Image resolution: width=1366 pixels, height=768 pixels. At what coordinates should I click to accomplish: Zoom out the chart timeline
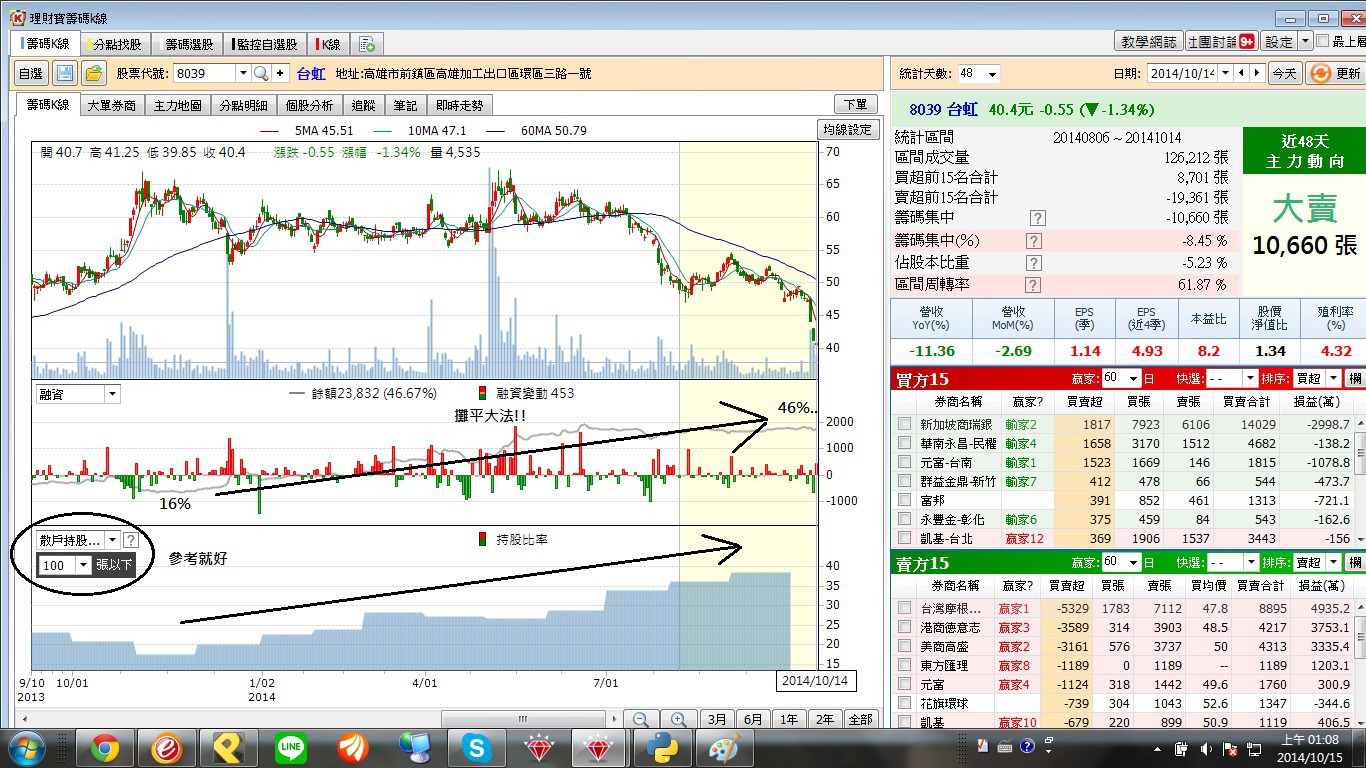coord(641,719)
